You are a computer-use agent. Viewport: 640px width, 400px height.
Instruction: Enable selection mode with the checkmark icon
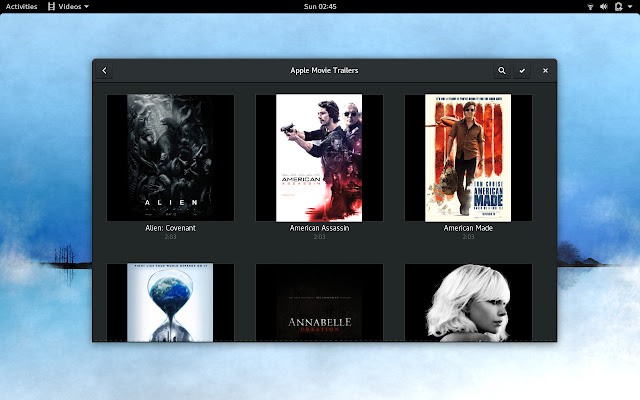pyautogui.click(x=522, y=71)
